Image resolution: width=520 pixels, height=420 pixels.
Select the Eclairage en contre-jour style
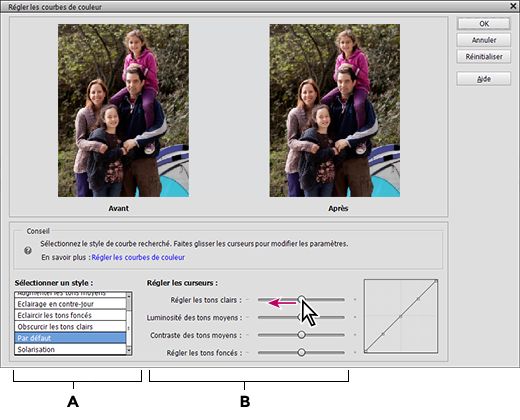70,304
